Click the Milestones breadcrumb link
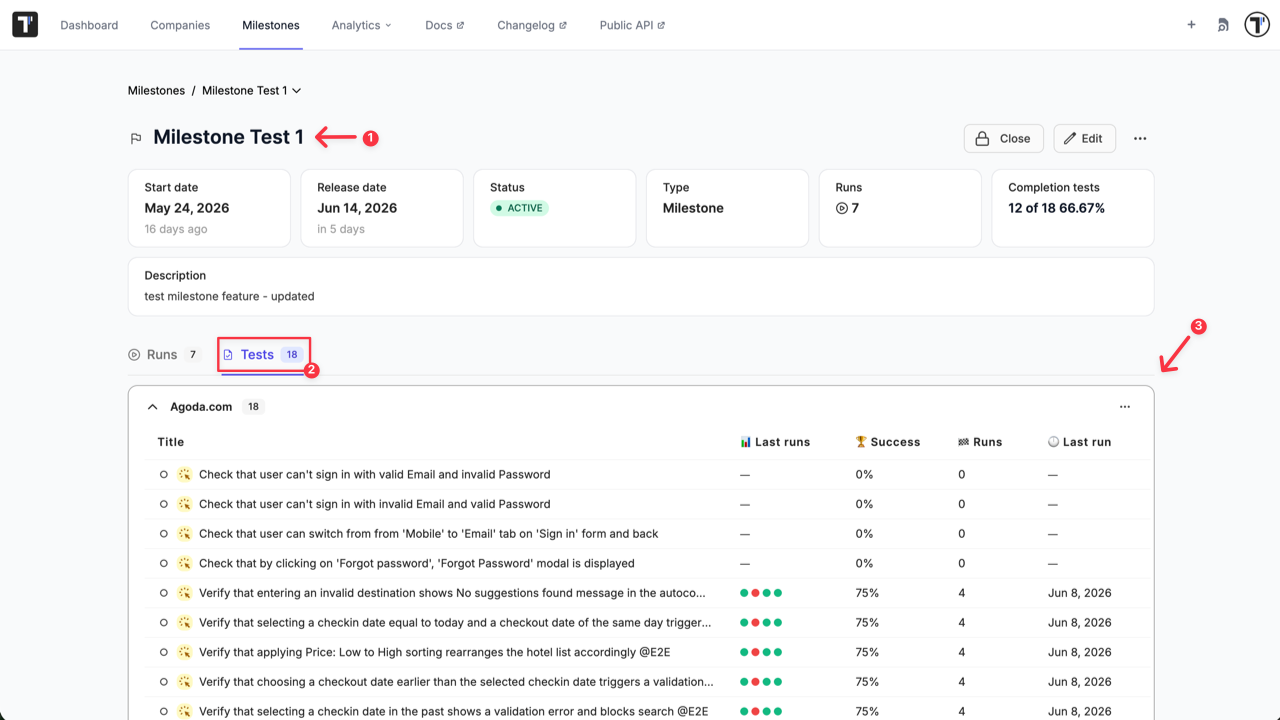The image size is (1280, 720). (x=156, y=90)
